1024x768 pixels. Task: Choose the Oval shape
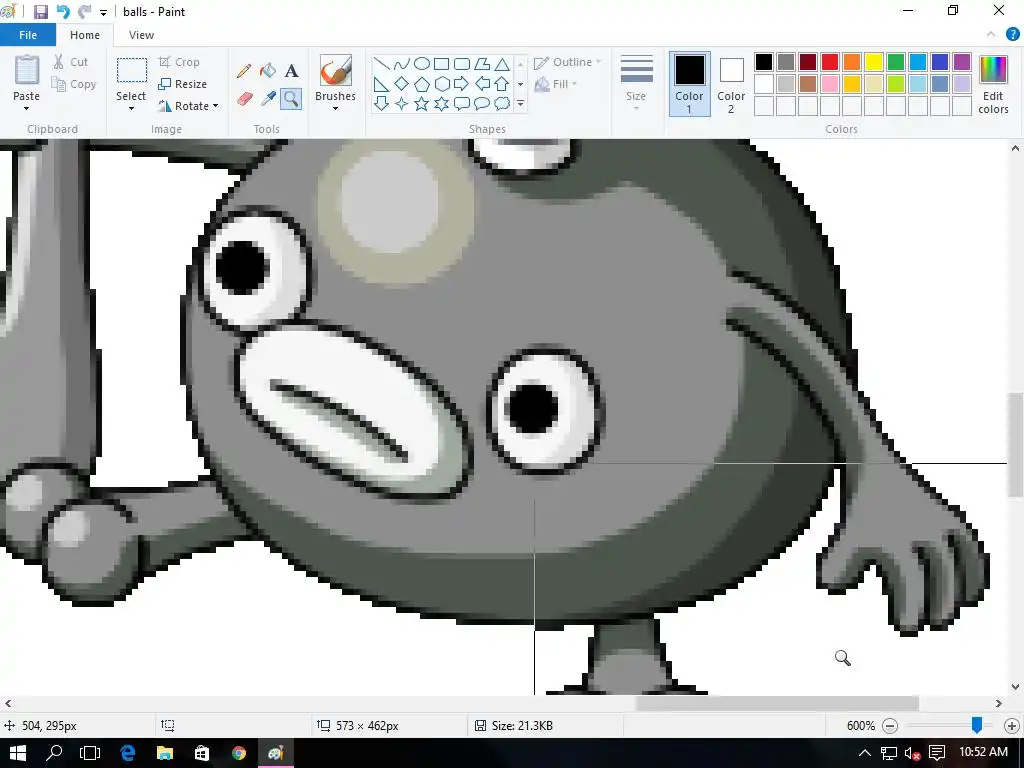click(422, 64)
